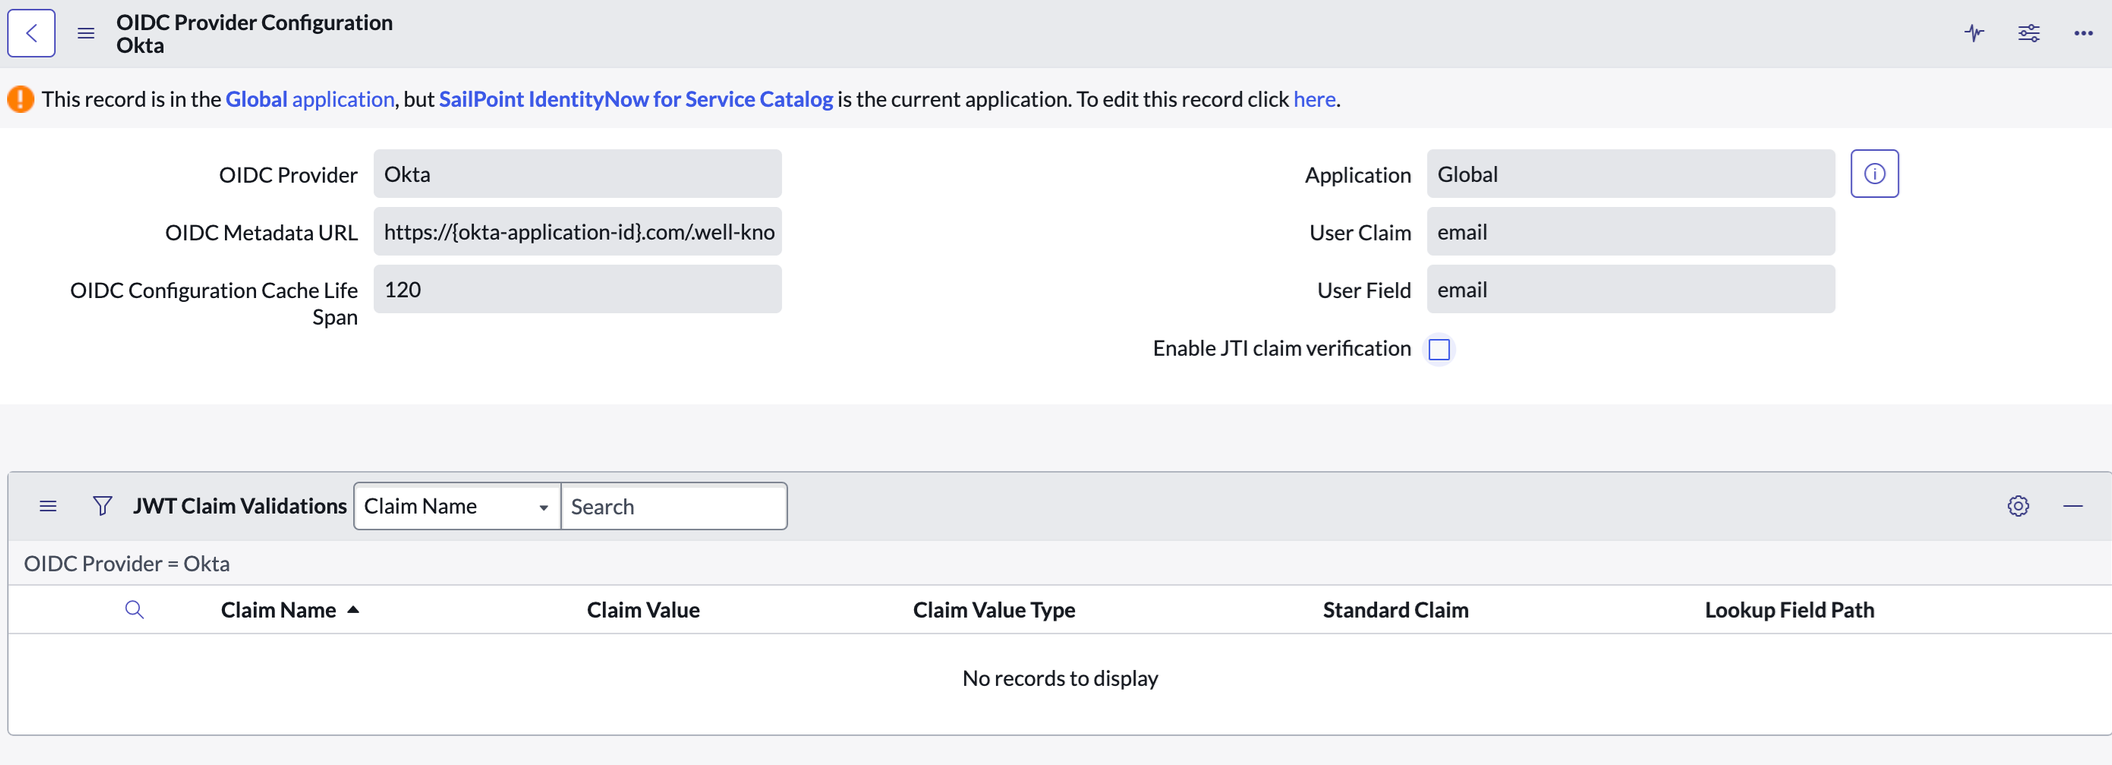Viewport: 2112px width, 765px height.
Task: Click the User Field input
Action: click(1631, 289)
